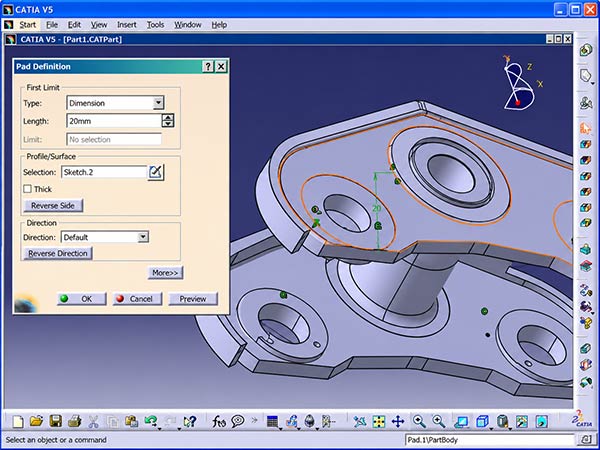Open the File menu
This screenshot has height=450, width=600.
coord(52,25)
